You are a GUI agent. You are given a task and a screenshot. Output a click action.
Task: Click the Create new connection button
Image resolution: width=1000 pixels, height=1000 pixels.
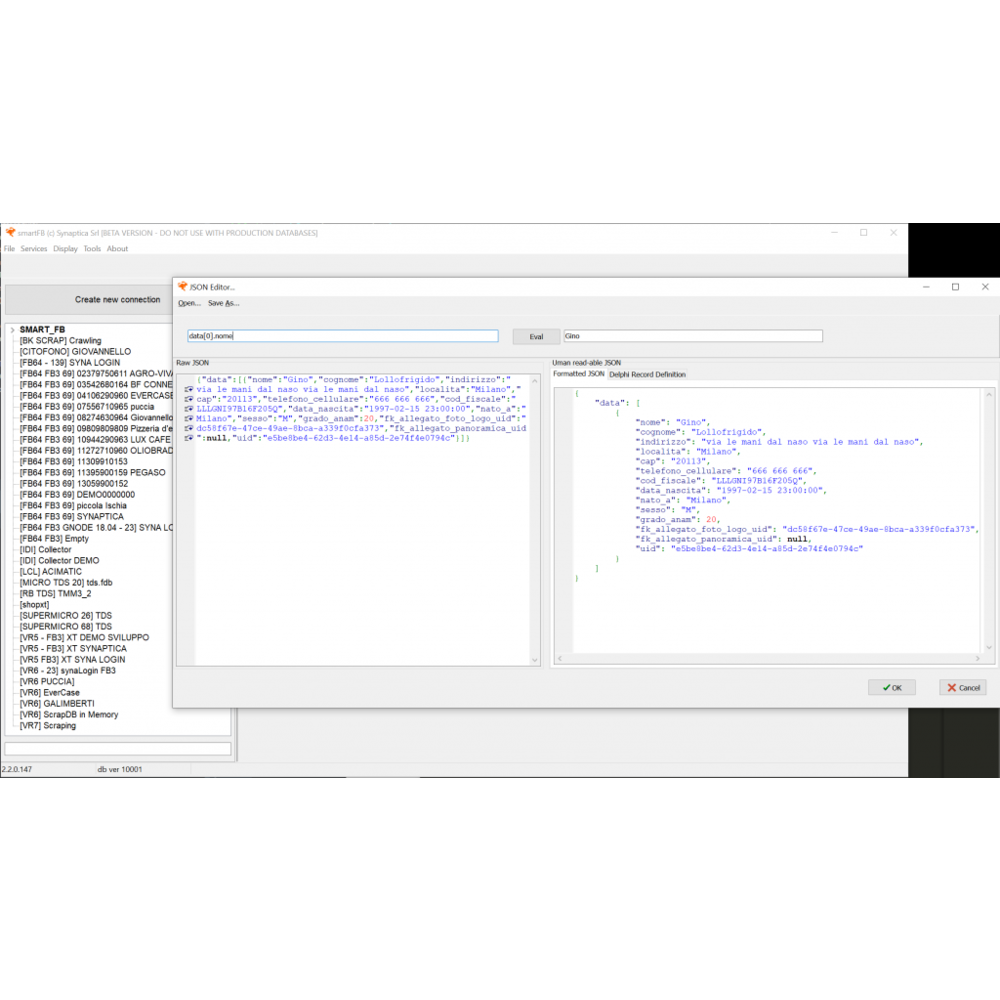pos(117,300)
